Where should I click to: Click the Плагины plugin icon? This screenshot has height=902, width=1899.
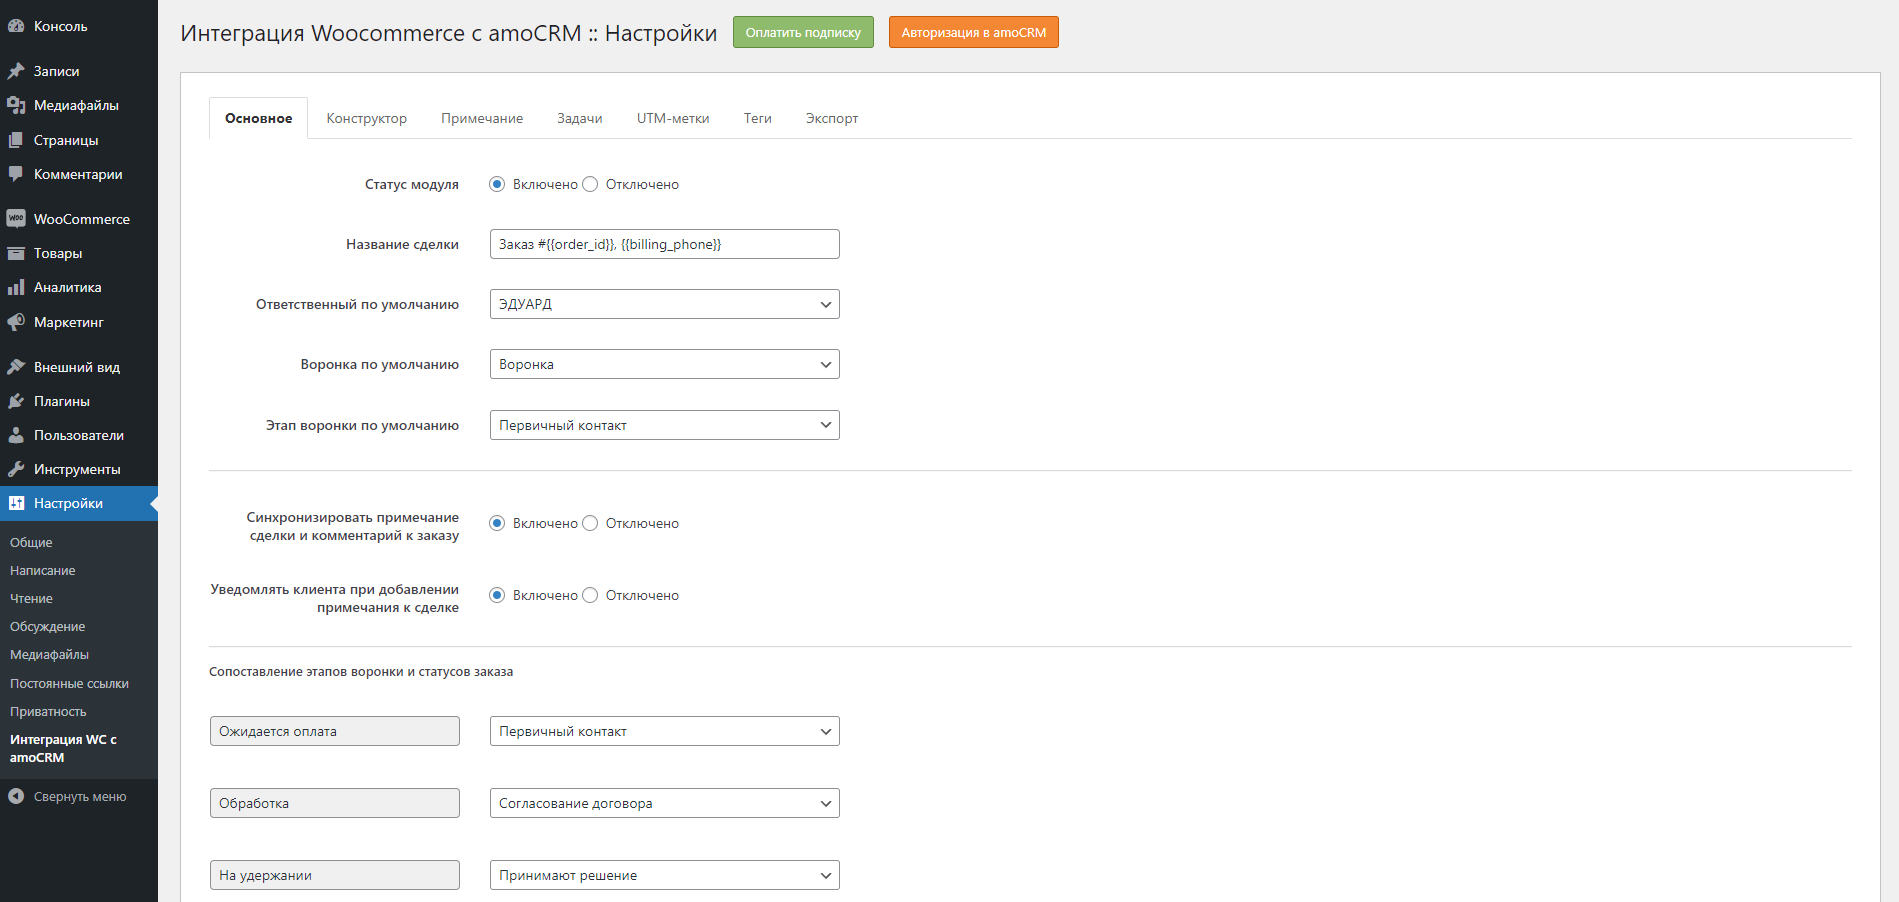pyautogui.click(x=16, y=400)
